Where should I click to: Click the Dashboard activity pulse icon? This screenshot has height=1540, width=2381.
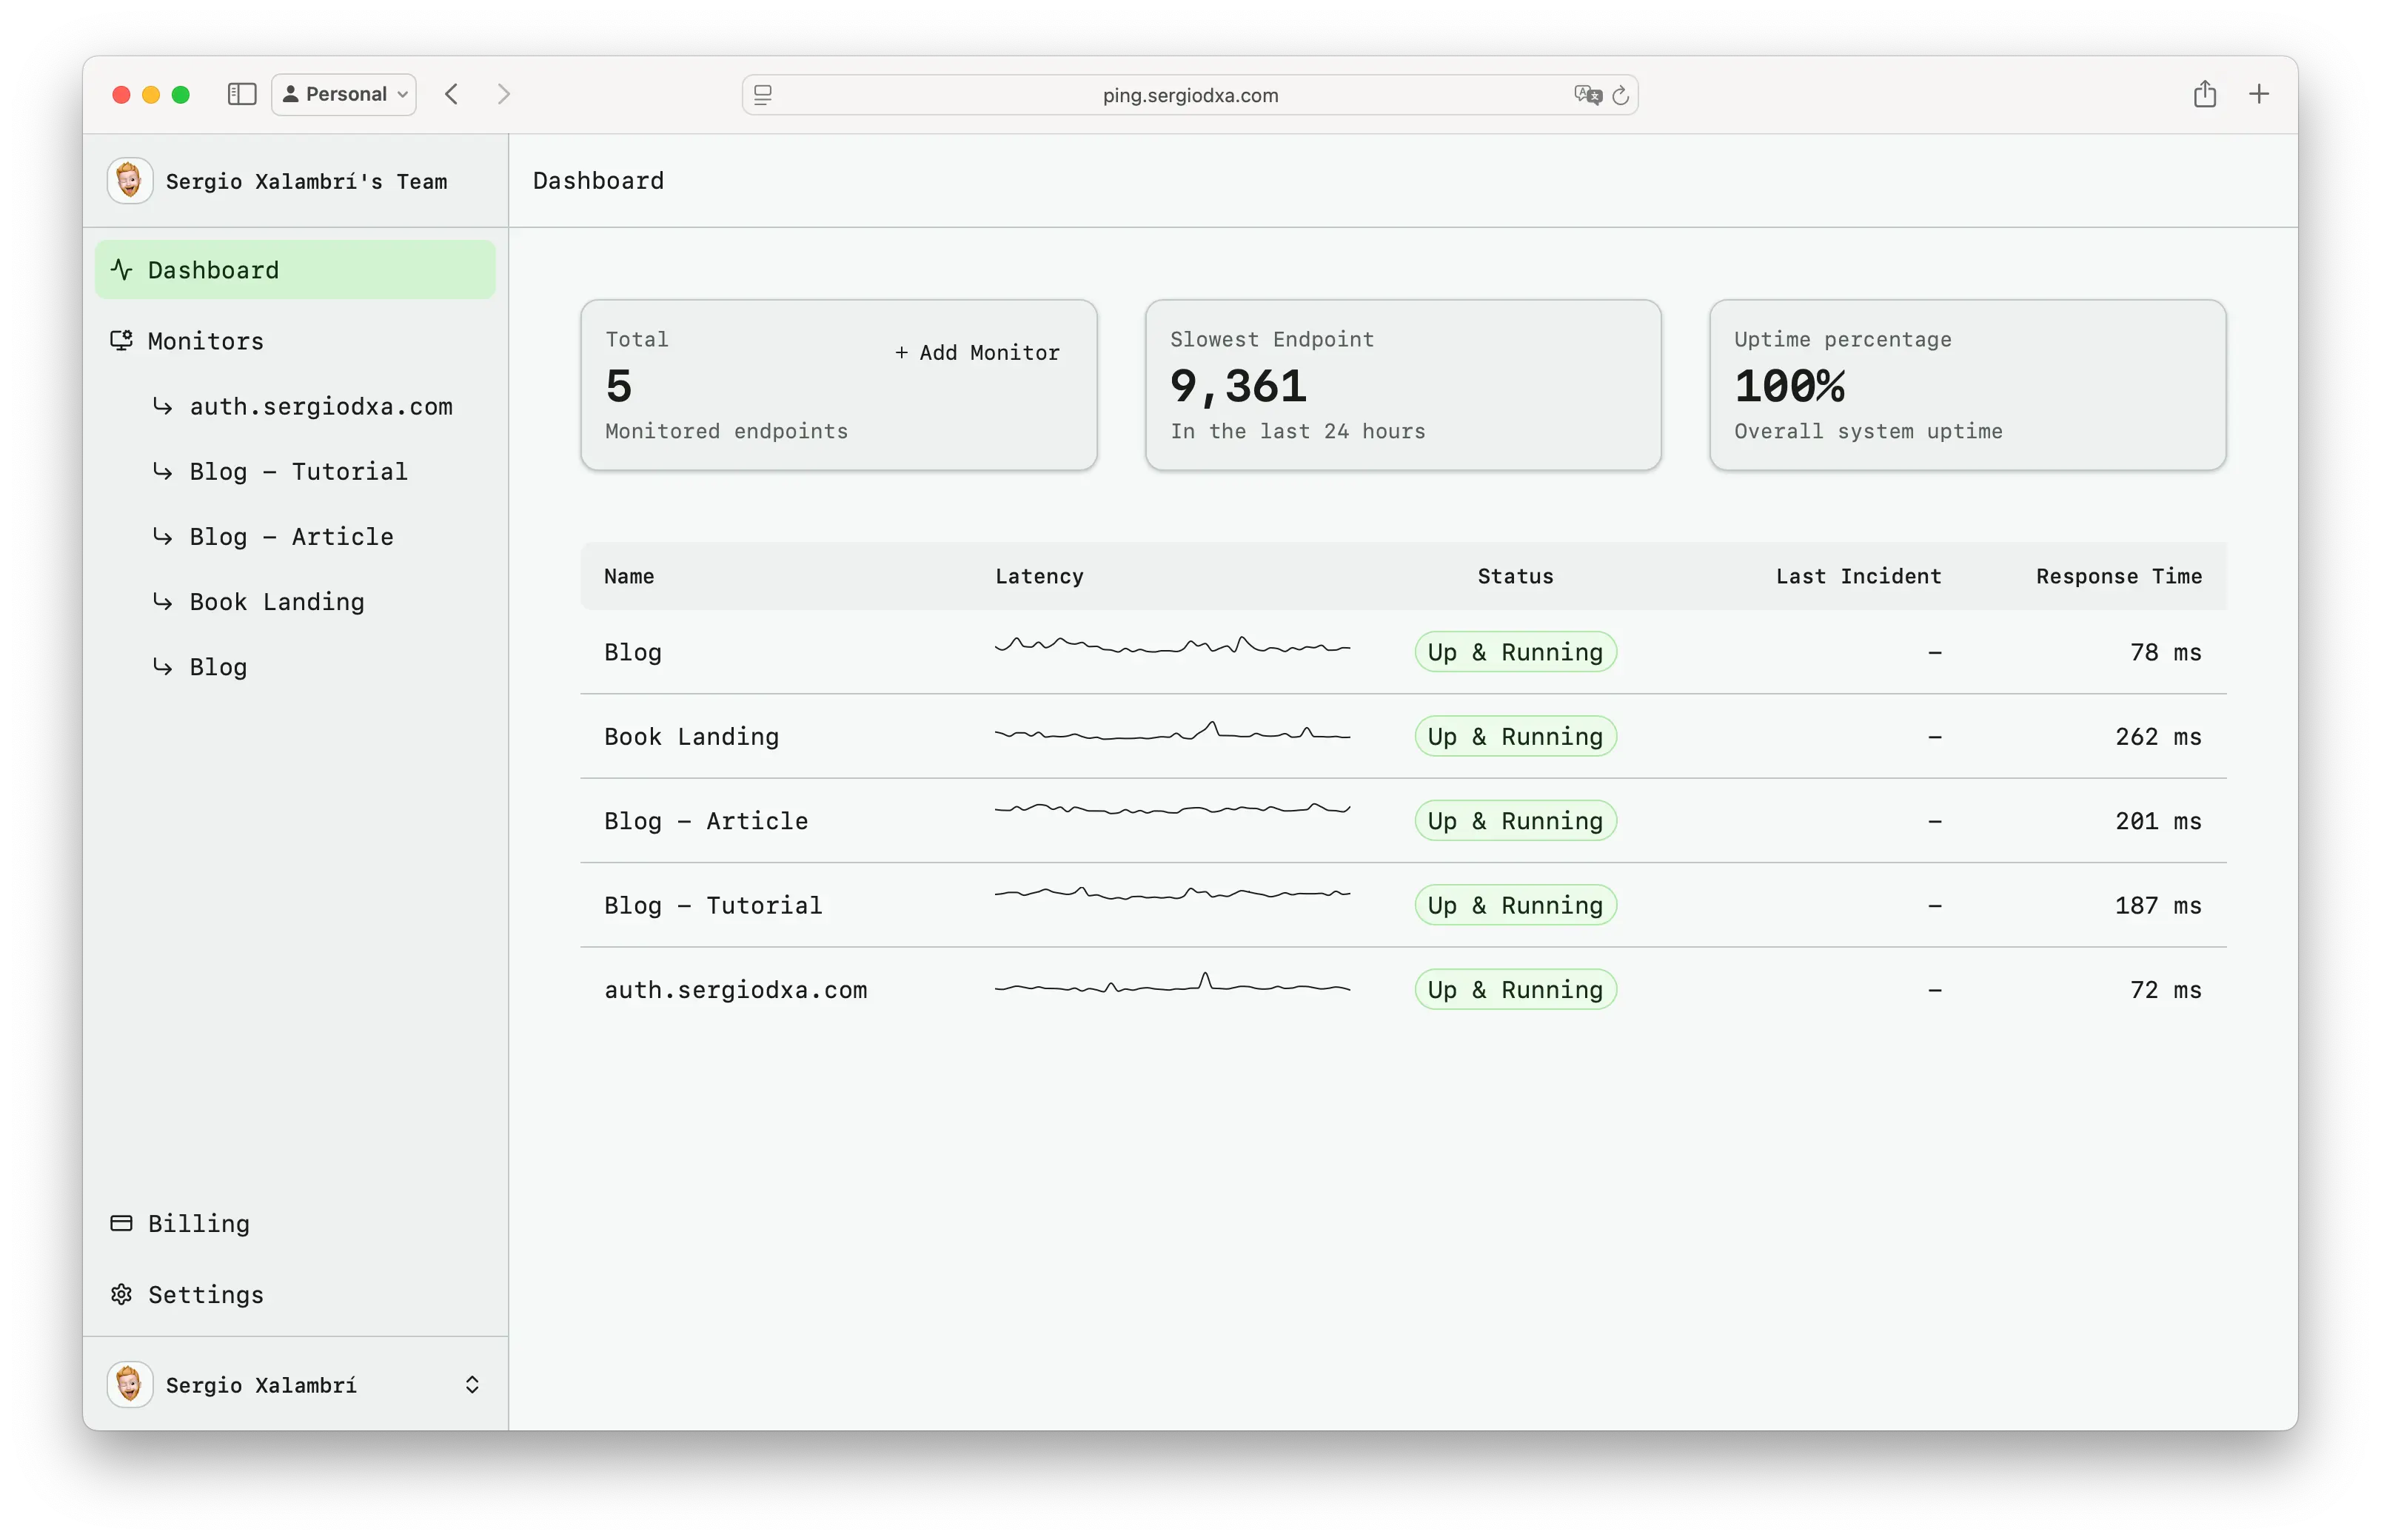122,270
